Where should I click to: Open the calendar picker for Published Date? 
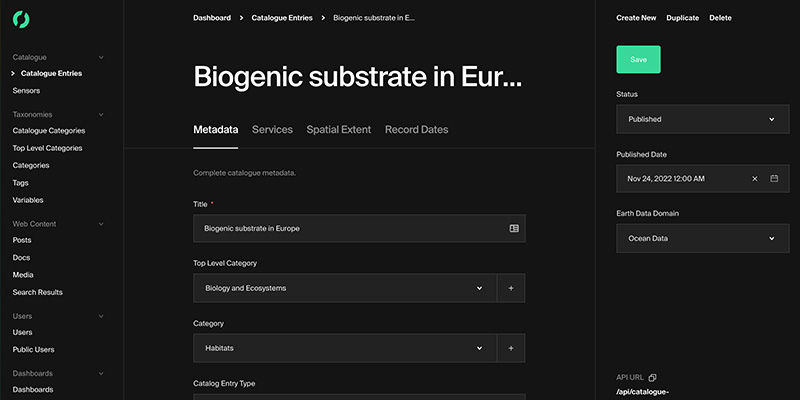[774, 179]
